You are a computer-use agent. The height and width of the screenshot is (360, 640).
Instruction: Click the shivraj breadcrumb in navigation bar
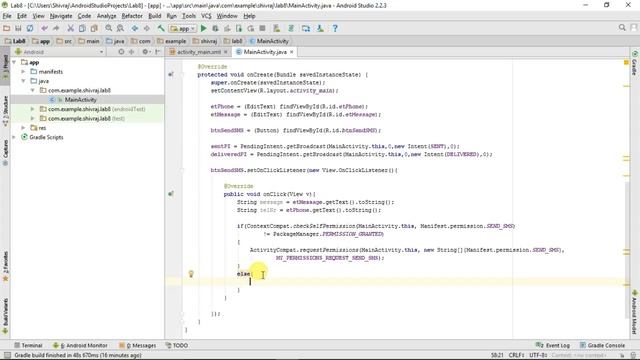pyautogui.click(x=205, y=41)
